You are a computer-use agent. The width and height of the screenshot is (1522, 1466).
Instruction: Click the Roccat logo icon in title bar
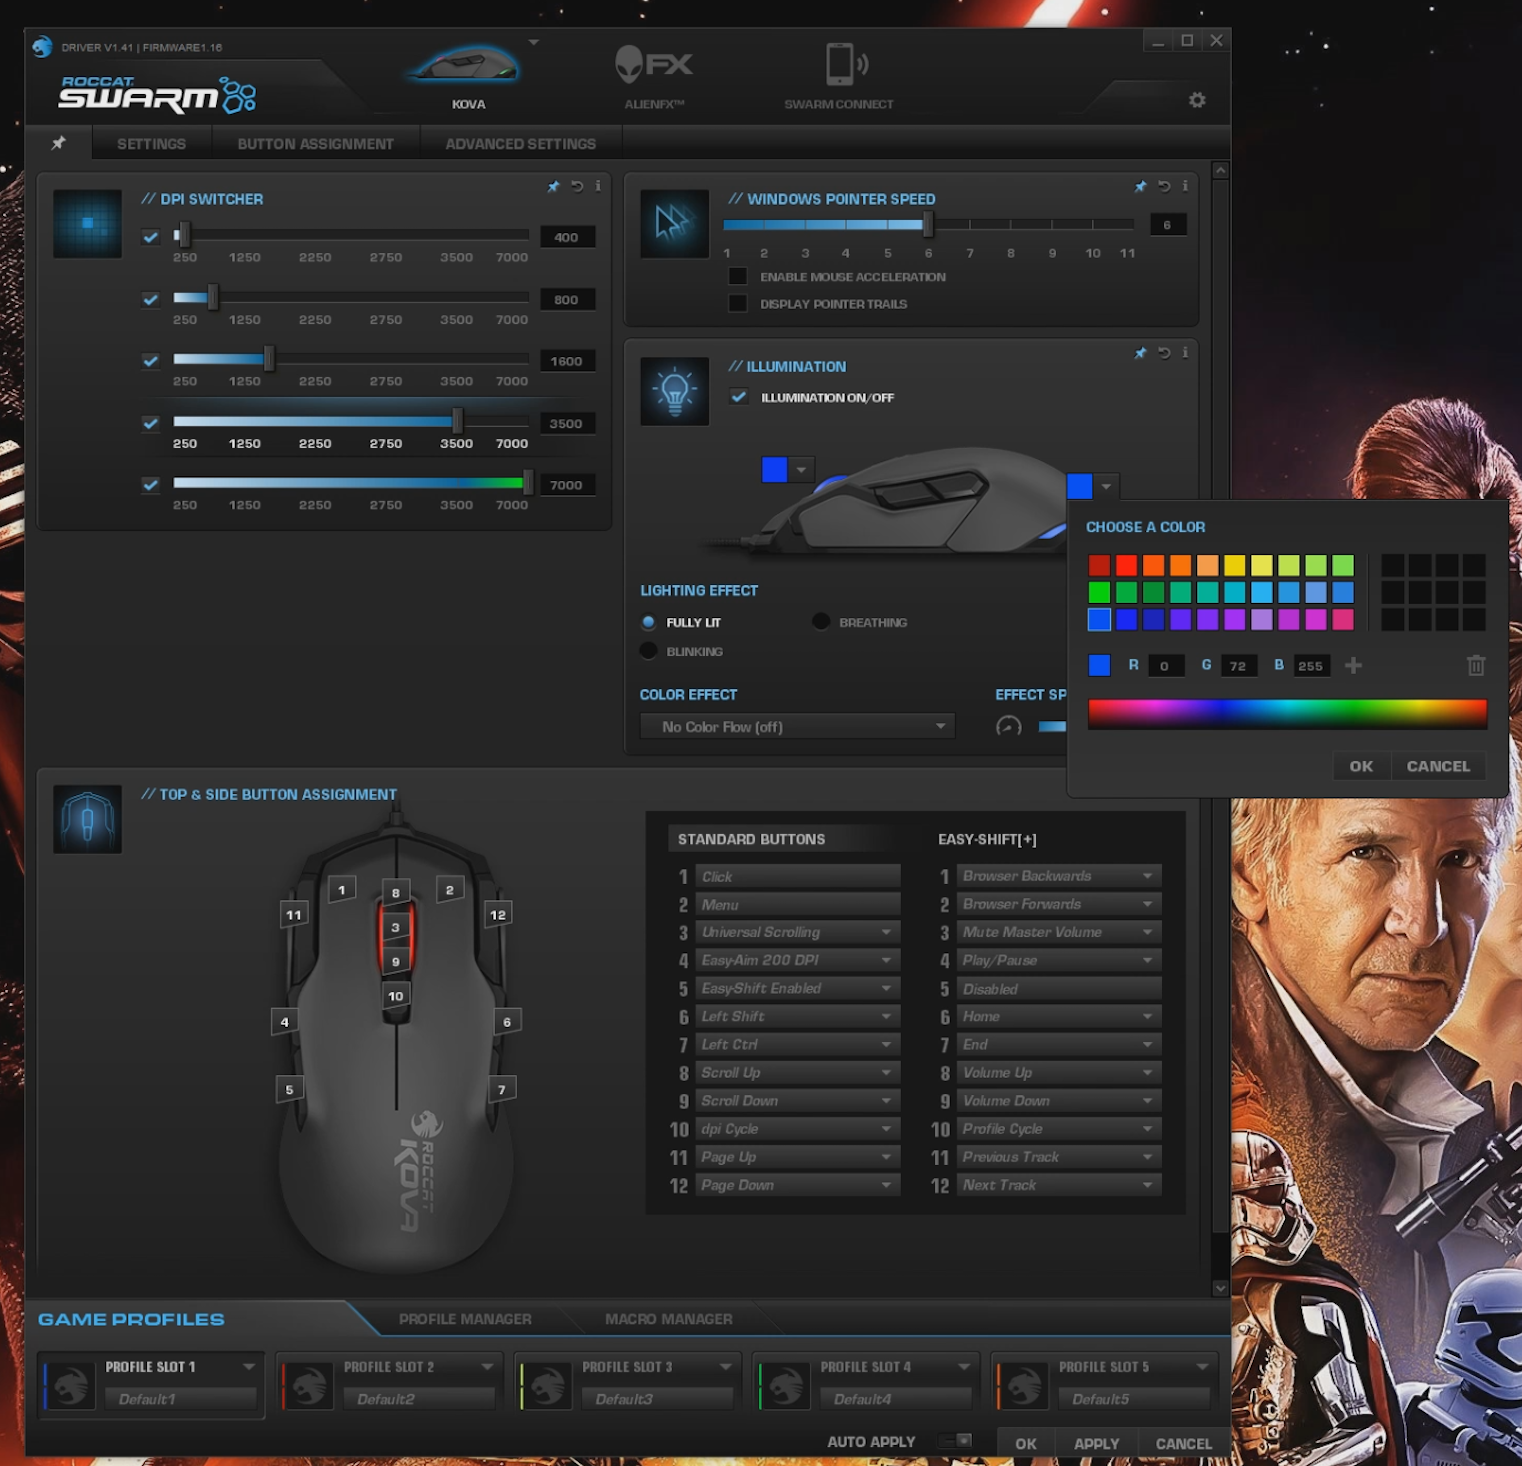point(42,47)
